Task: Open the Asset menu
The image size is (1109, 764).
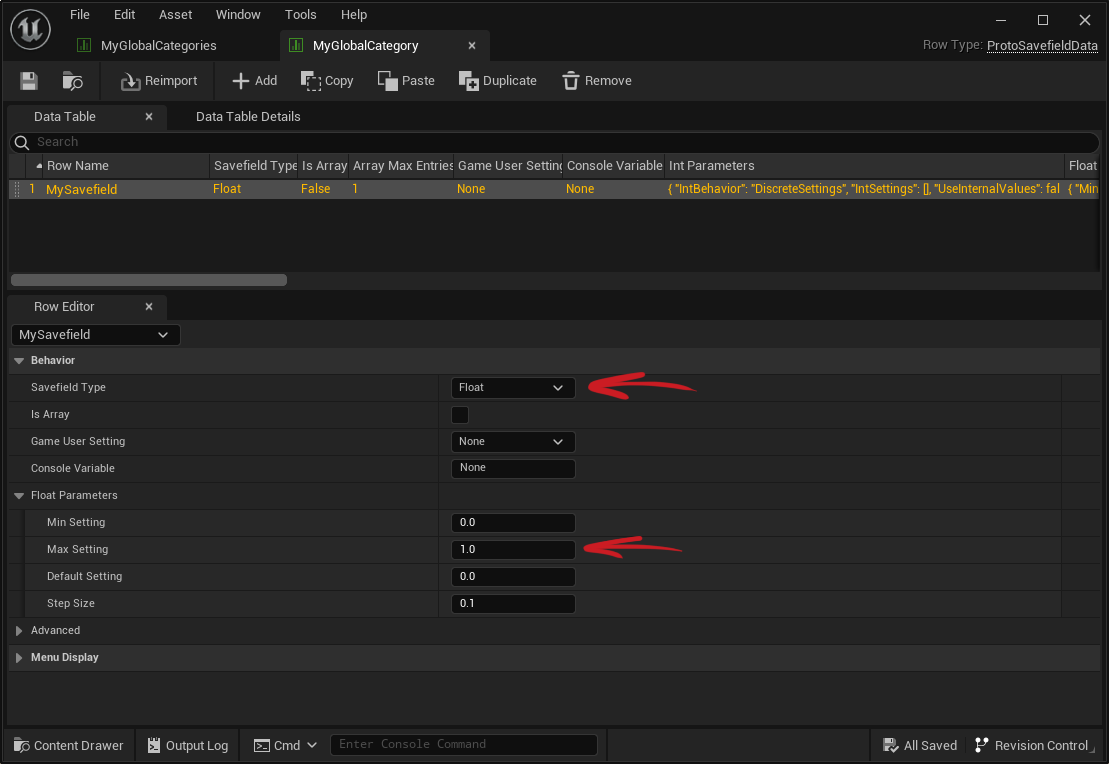Action: click(x=175, y=15)
